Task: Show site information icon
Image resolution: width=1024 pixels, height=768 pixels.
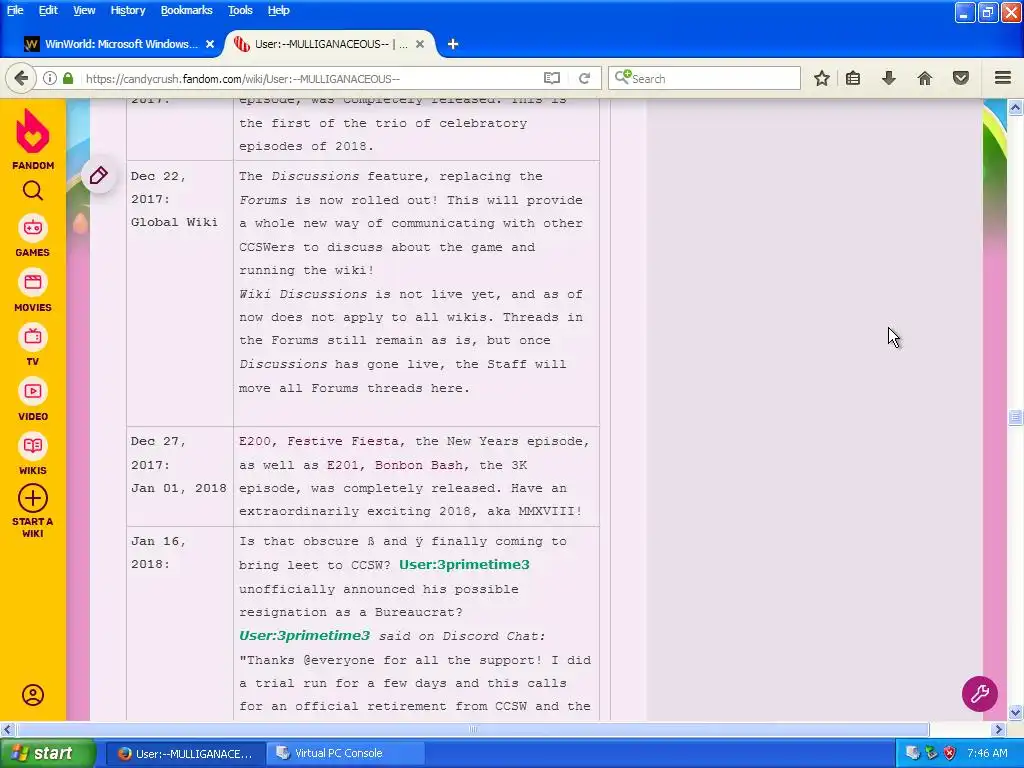Action: pos(50,78)
